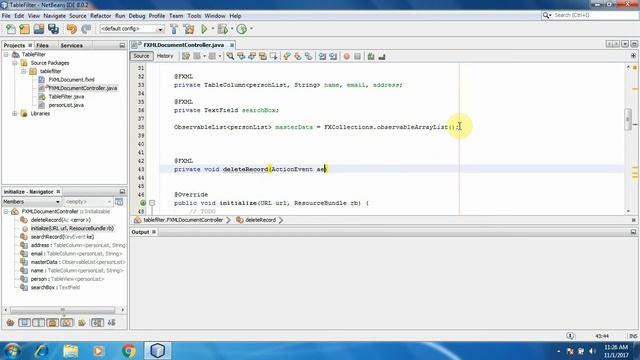This screenshot has height=360, width=640.
Task: Click the Undo arrow icon
Action: [x=72, y=29]
